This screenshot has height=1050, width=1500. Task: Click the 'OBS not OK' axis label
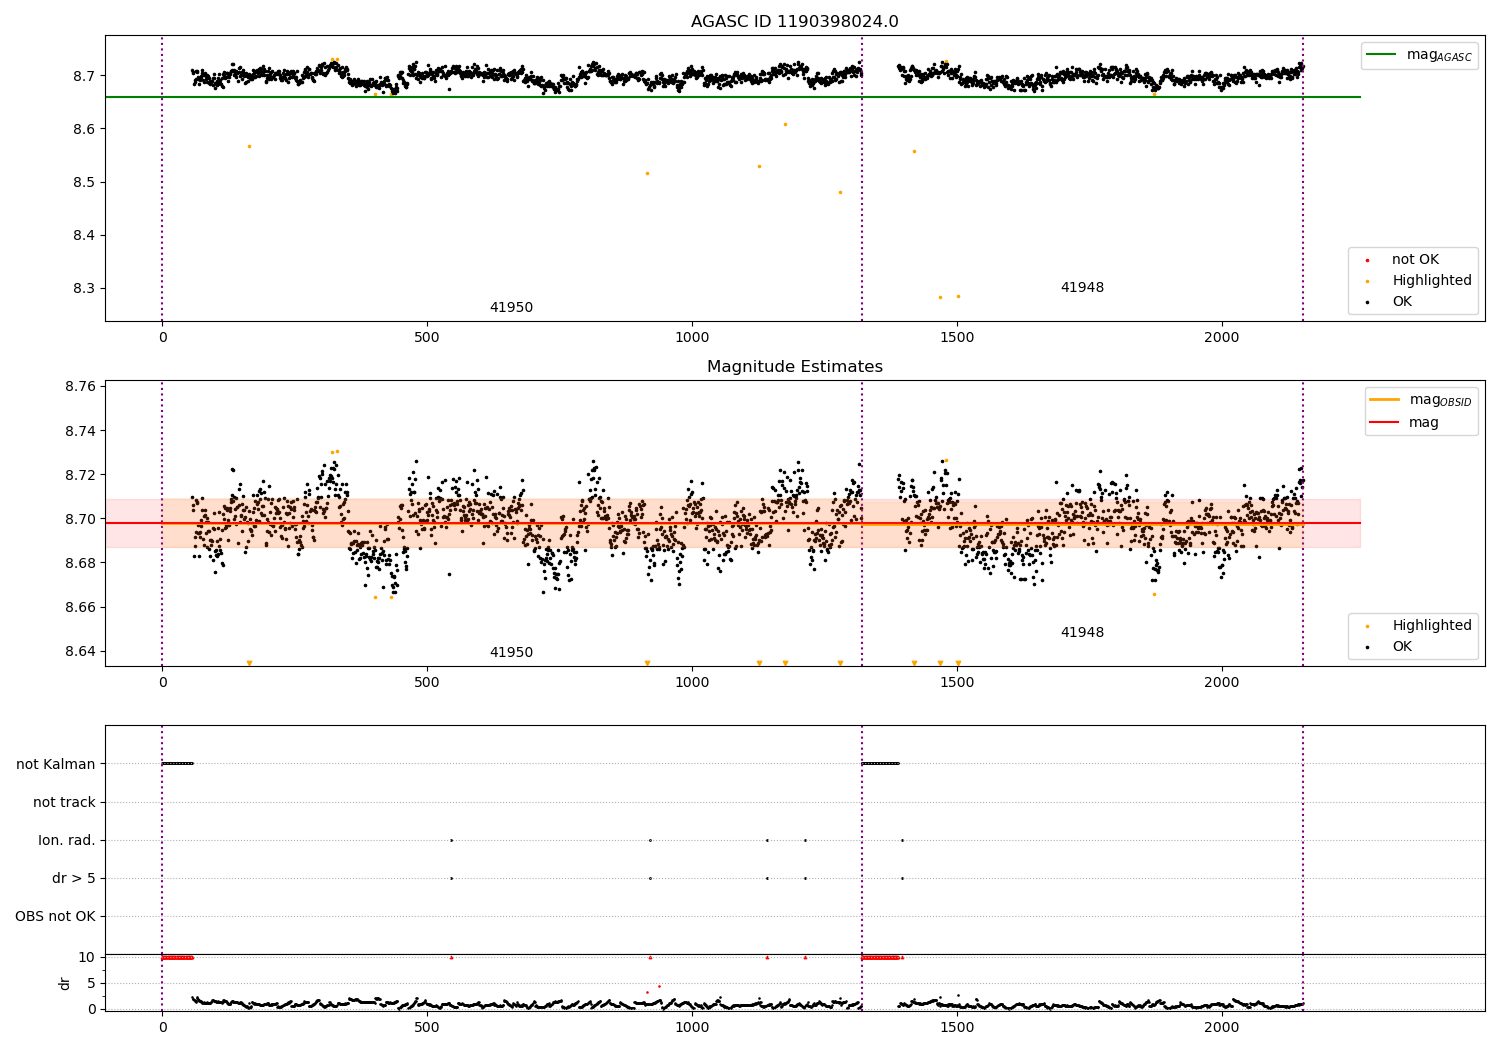click(x=55, y=916)
